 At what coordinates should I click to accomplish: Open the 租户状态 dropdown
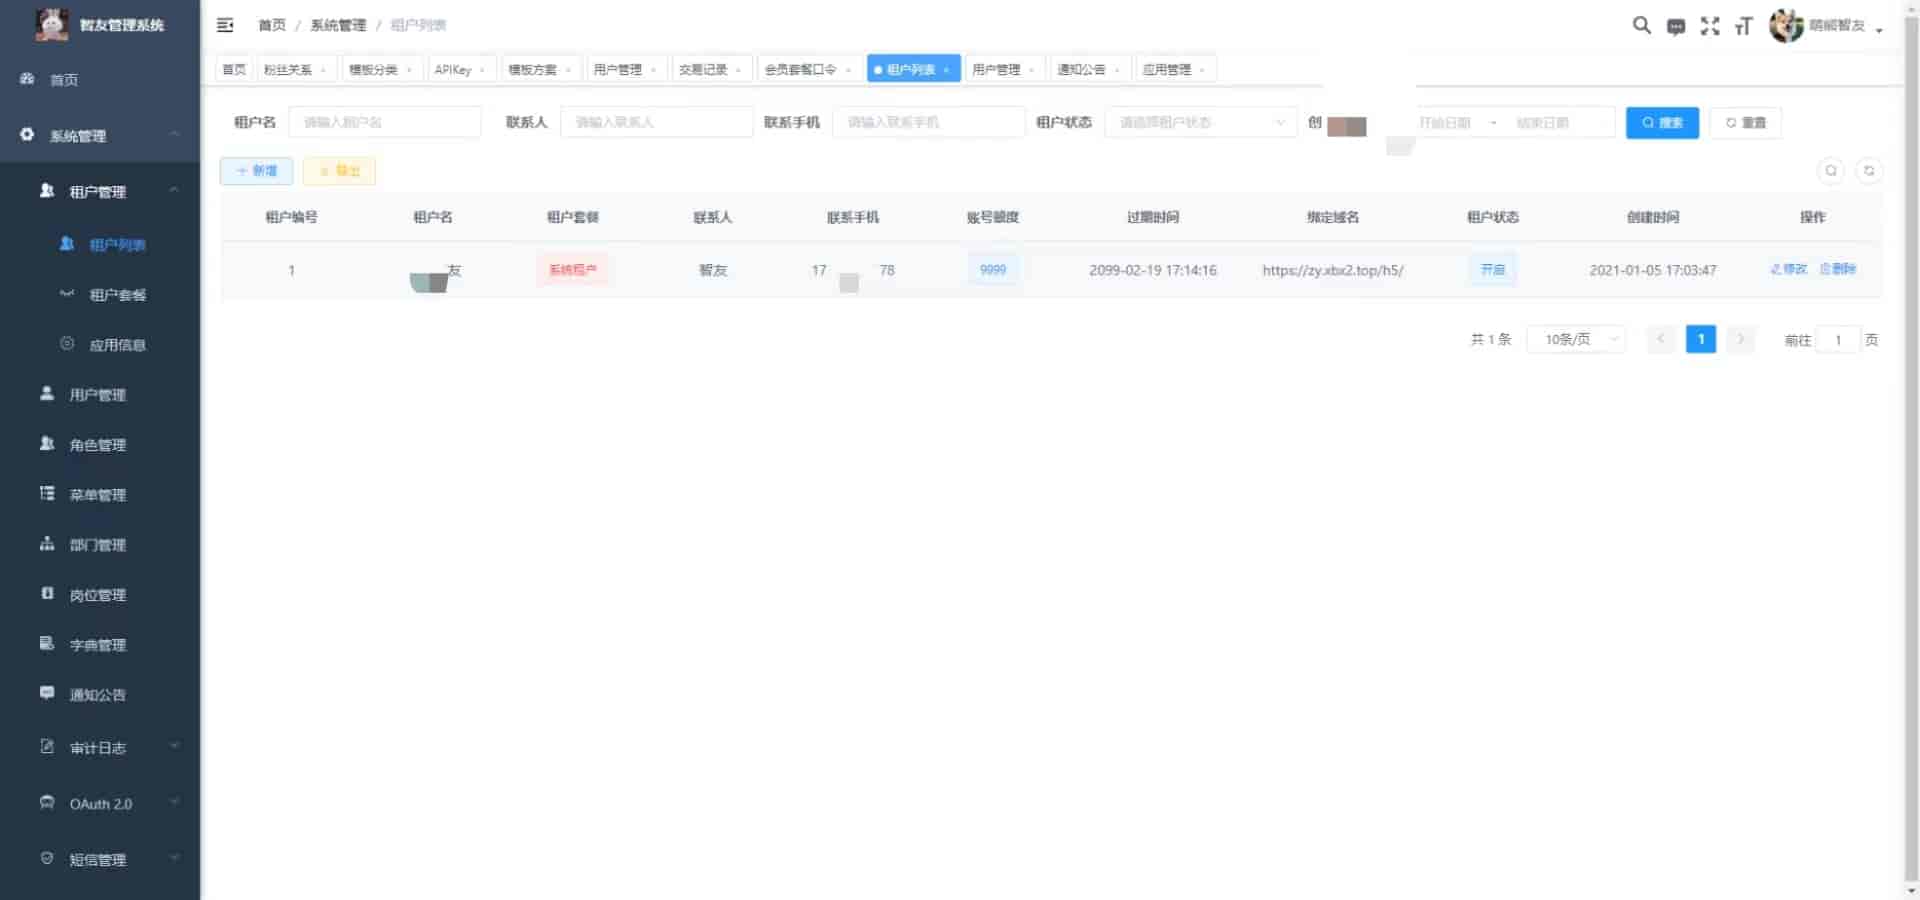(x=1199, y=122)
